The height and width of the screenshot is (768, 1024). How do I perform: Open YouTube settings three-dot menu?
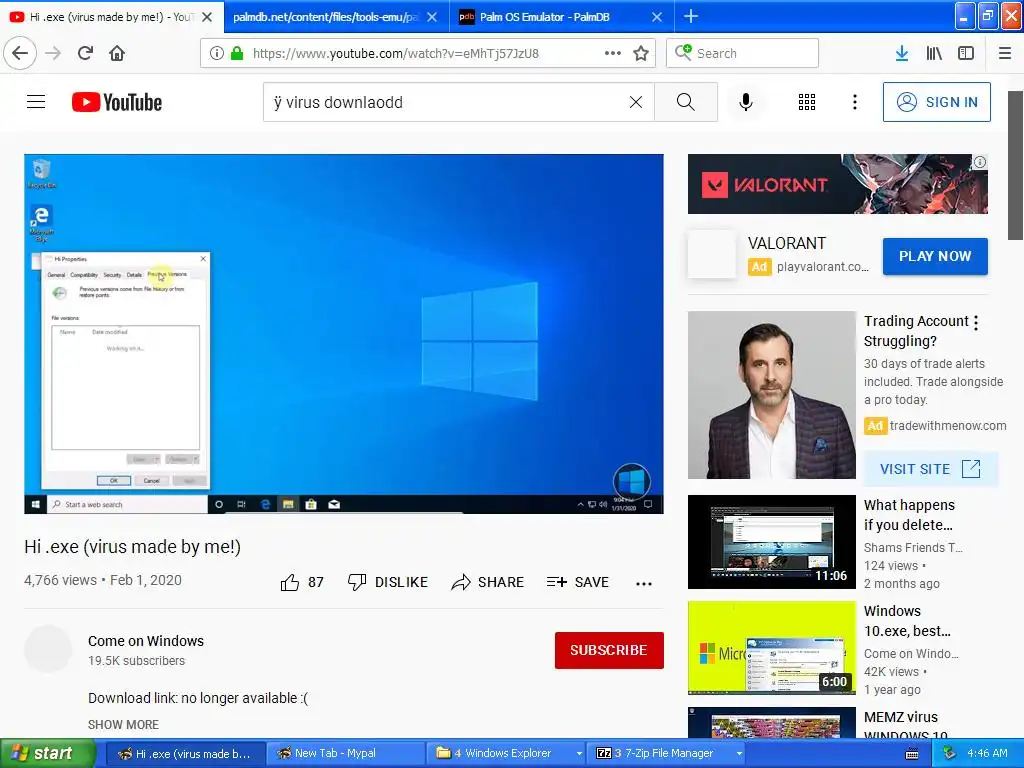coord(855,102)
